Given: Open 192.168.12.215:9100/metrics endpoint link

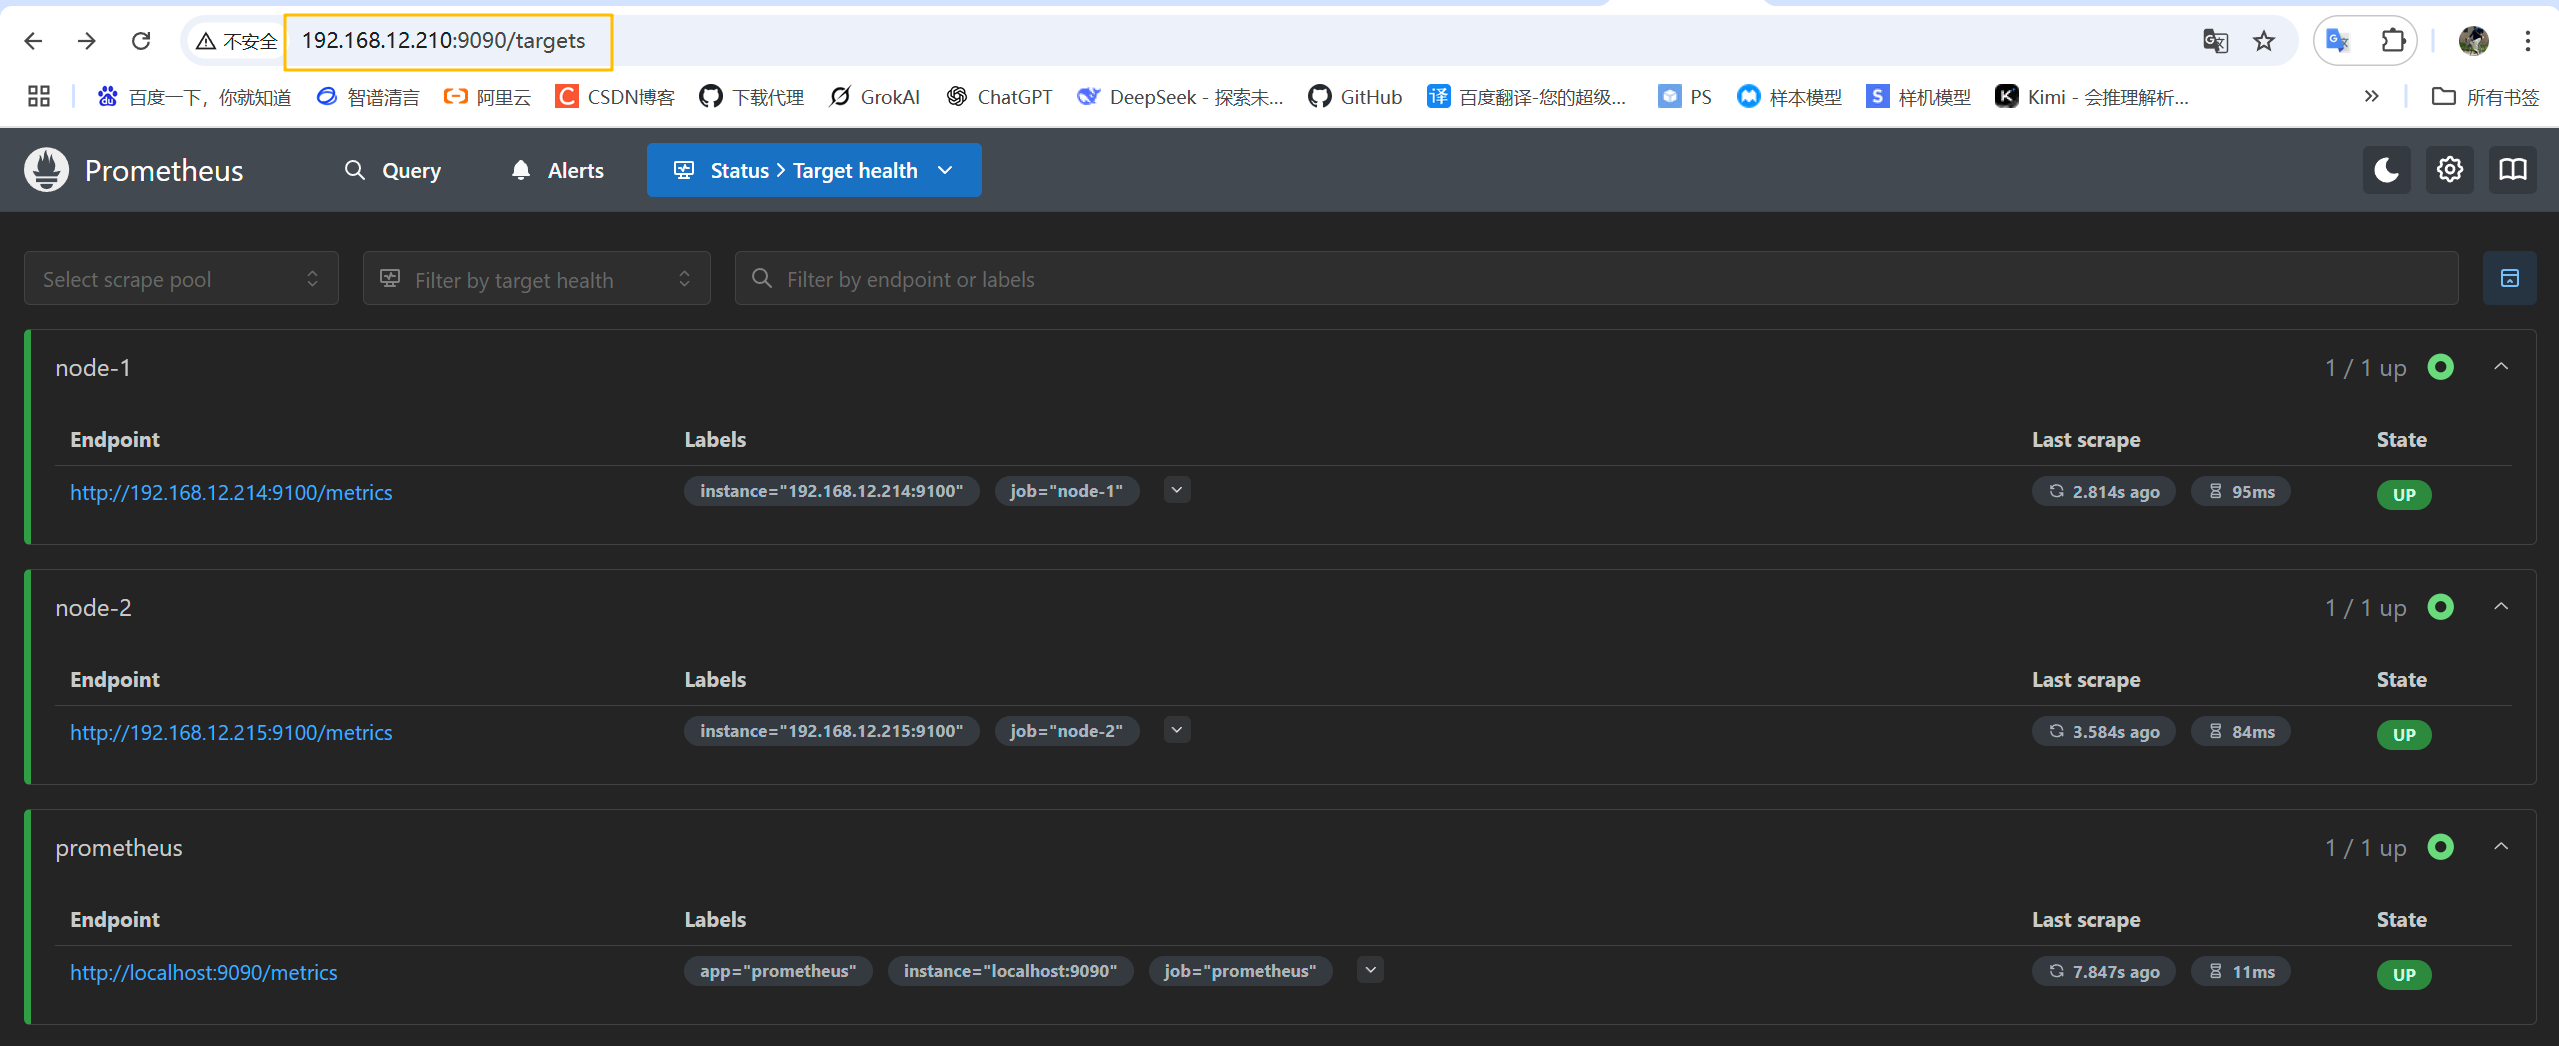Looking at the screenshot, I should 231,732.
